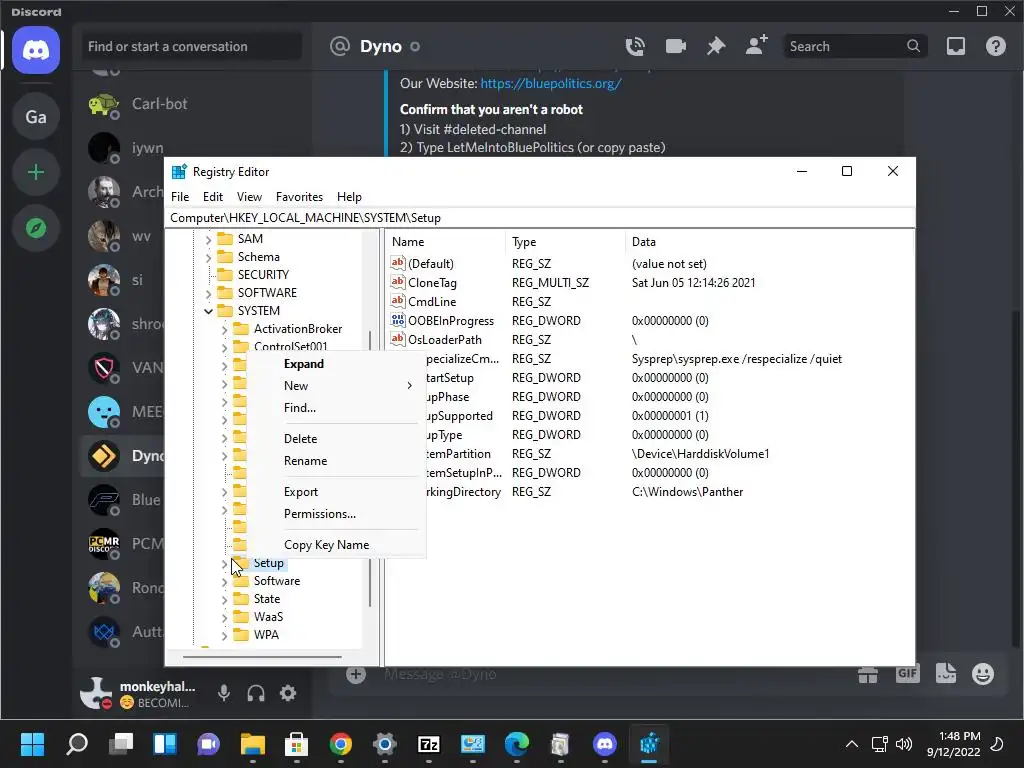The width and height of the screenshot is (1024, 768).
Task: Open Google Chrome from taskbar
Action: point(340,744)
